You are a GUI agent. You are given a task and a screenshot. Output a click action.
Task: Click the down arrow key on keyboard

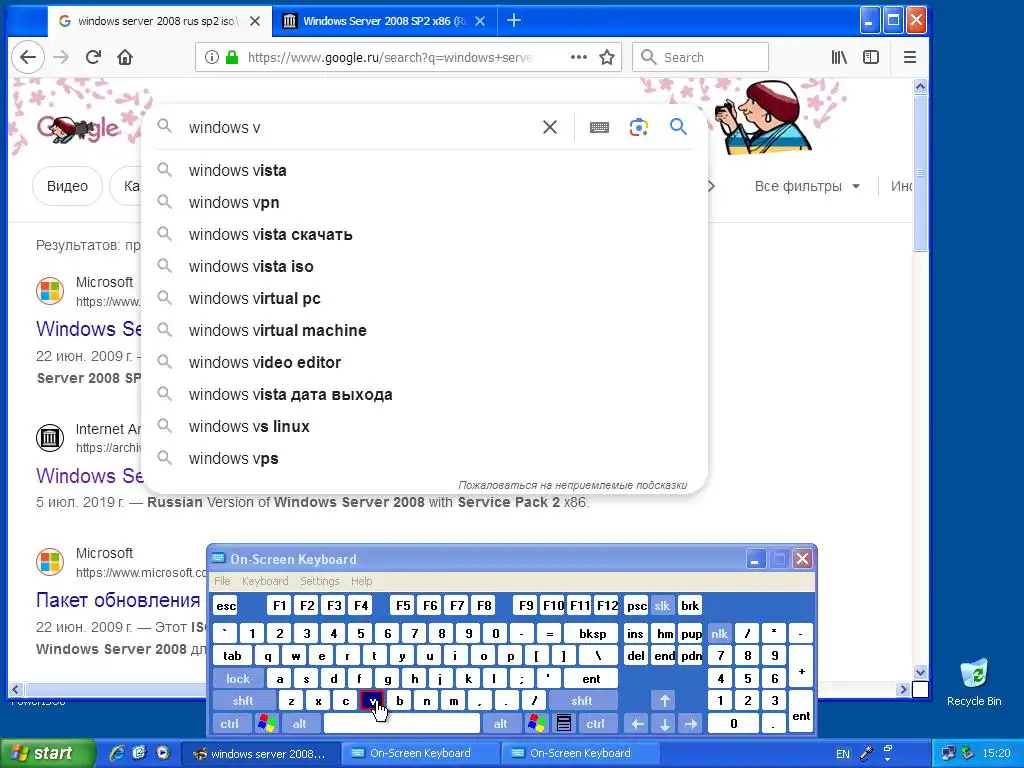click(664, 724)
